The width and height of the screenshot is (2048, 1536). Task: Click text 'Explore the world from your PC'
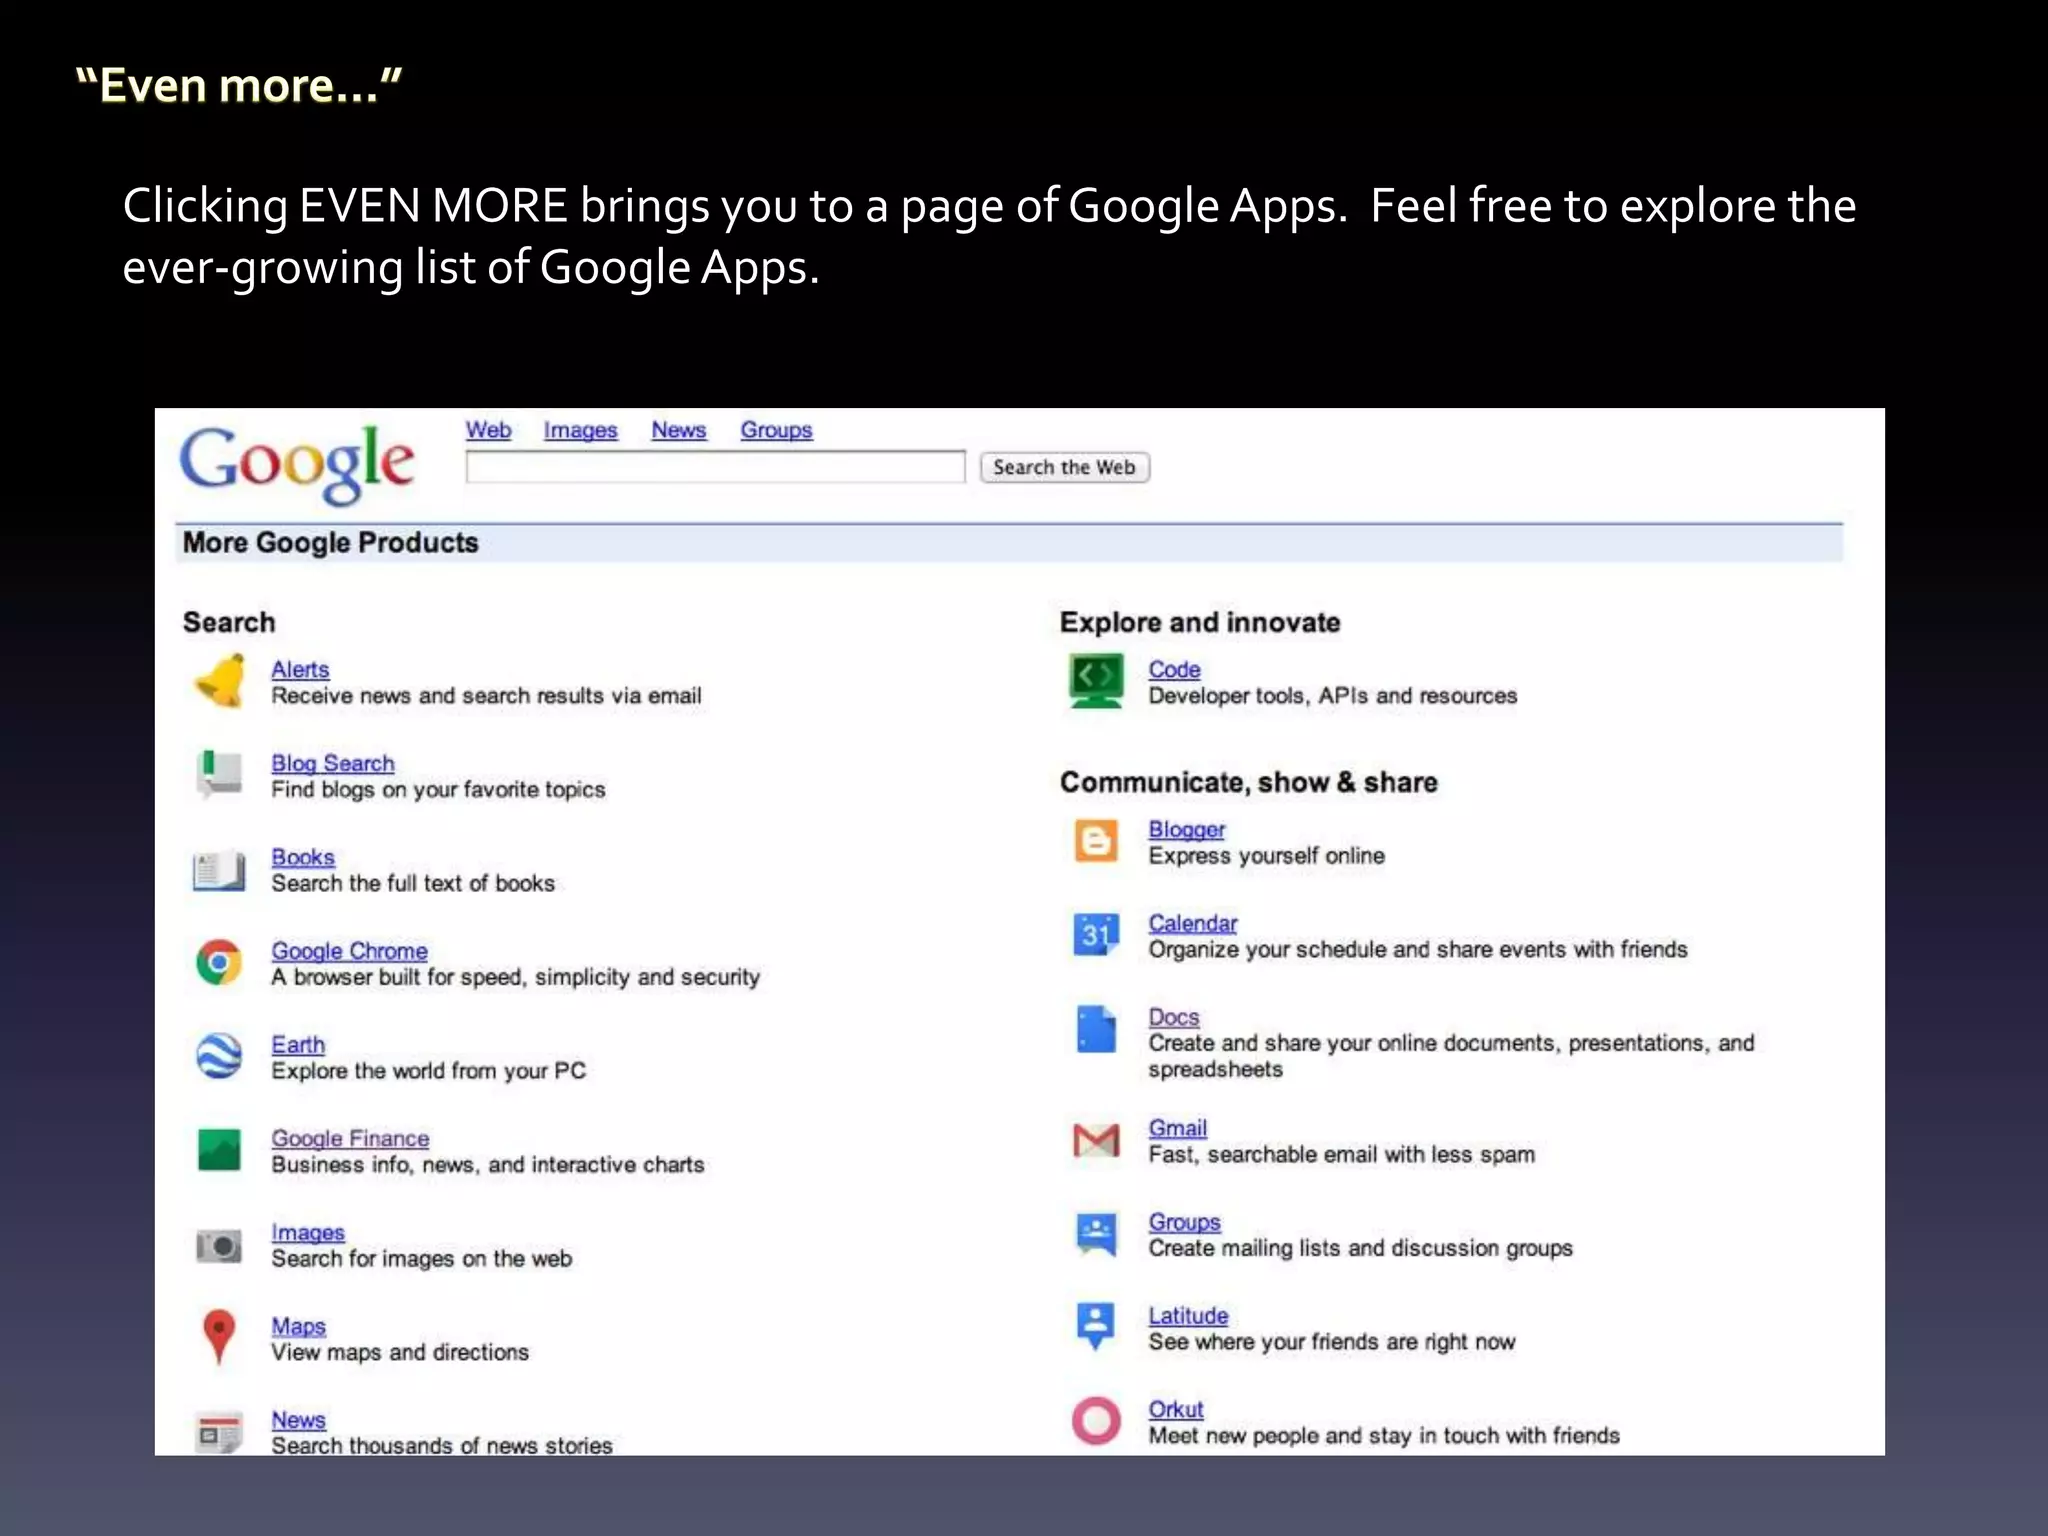point(428,1071)
